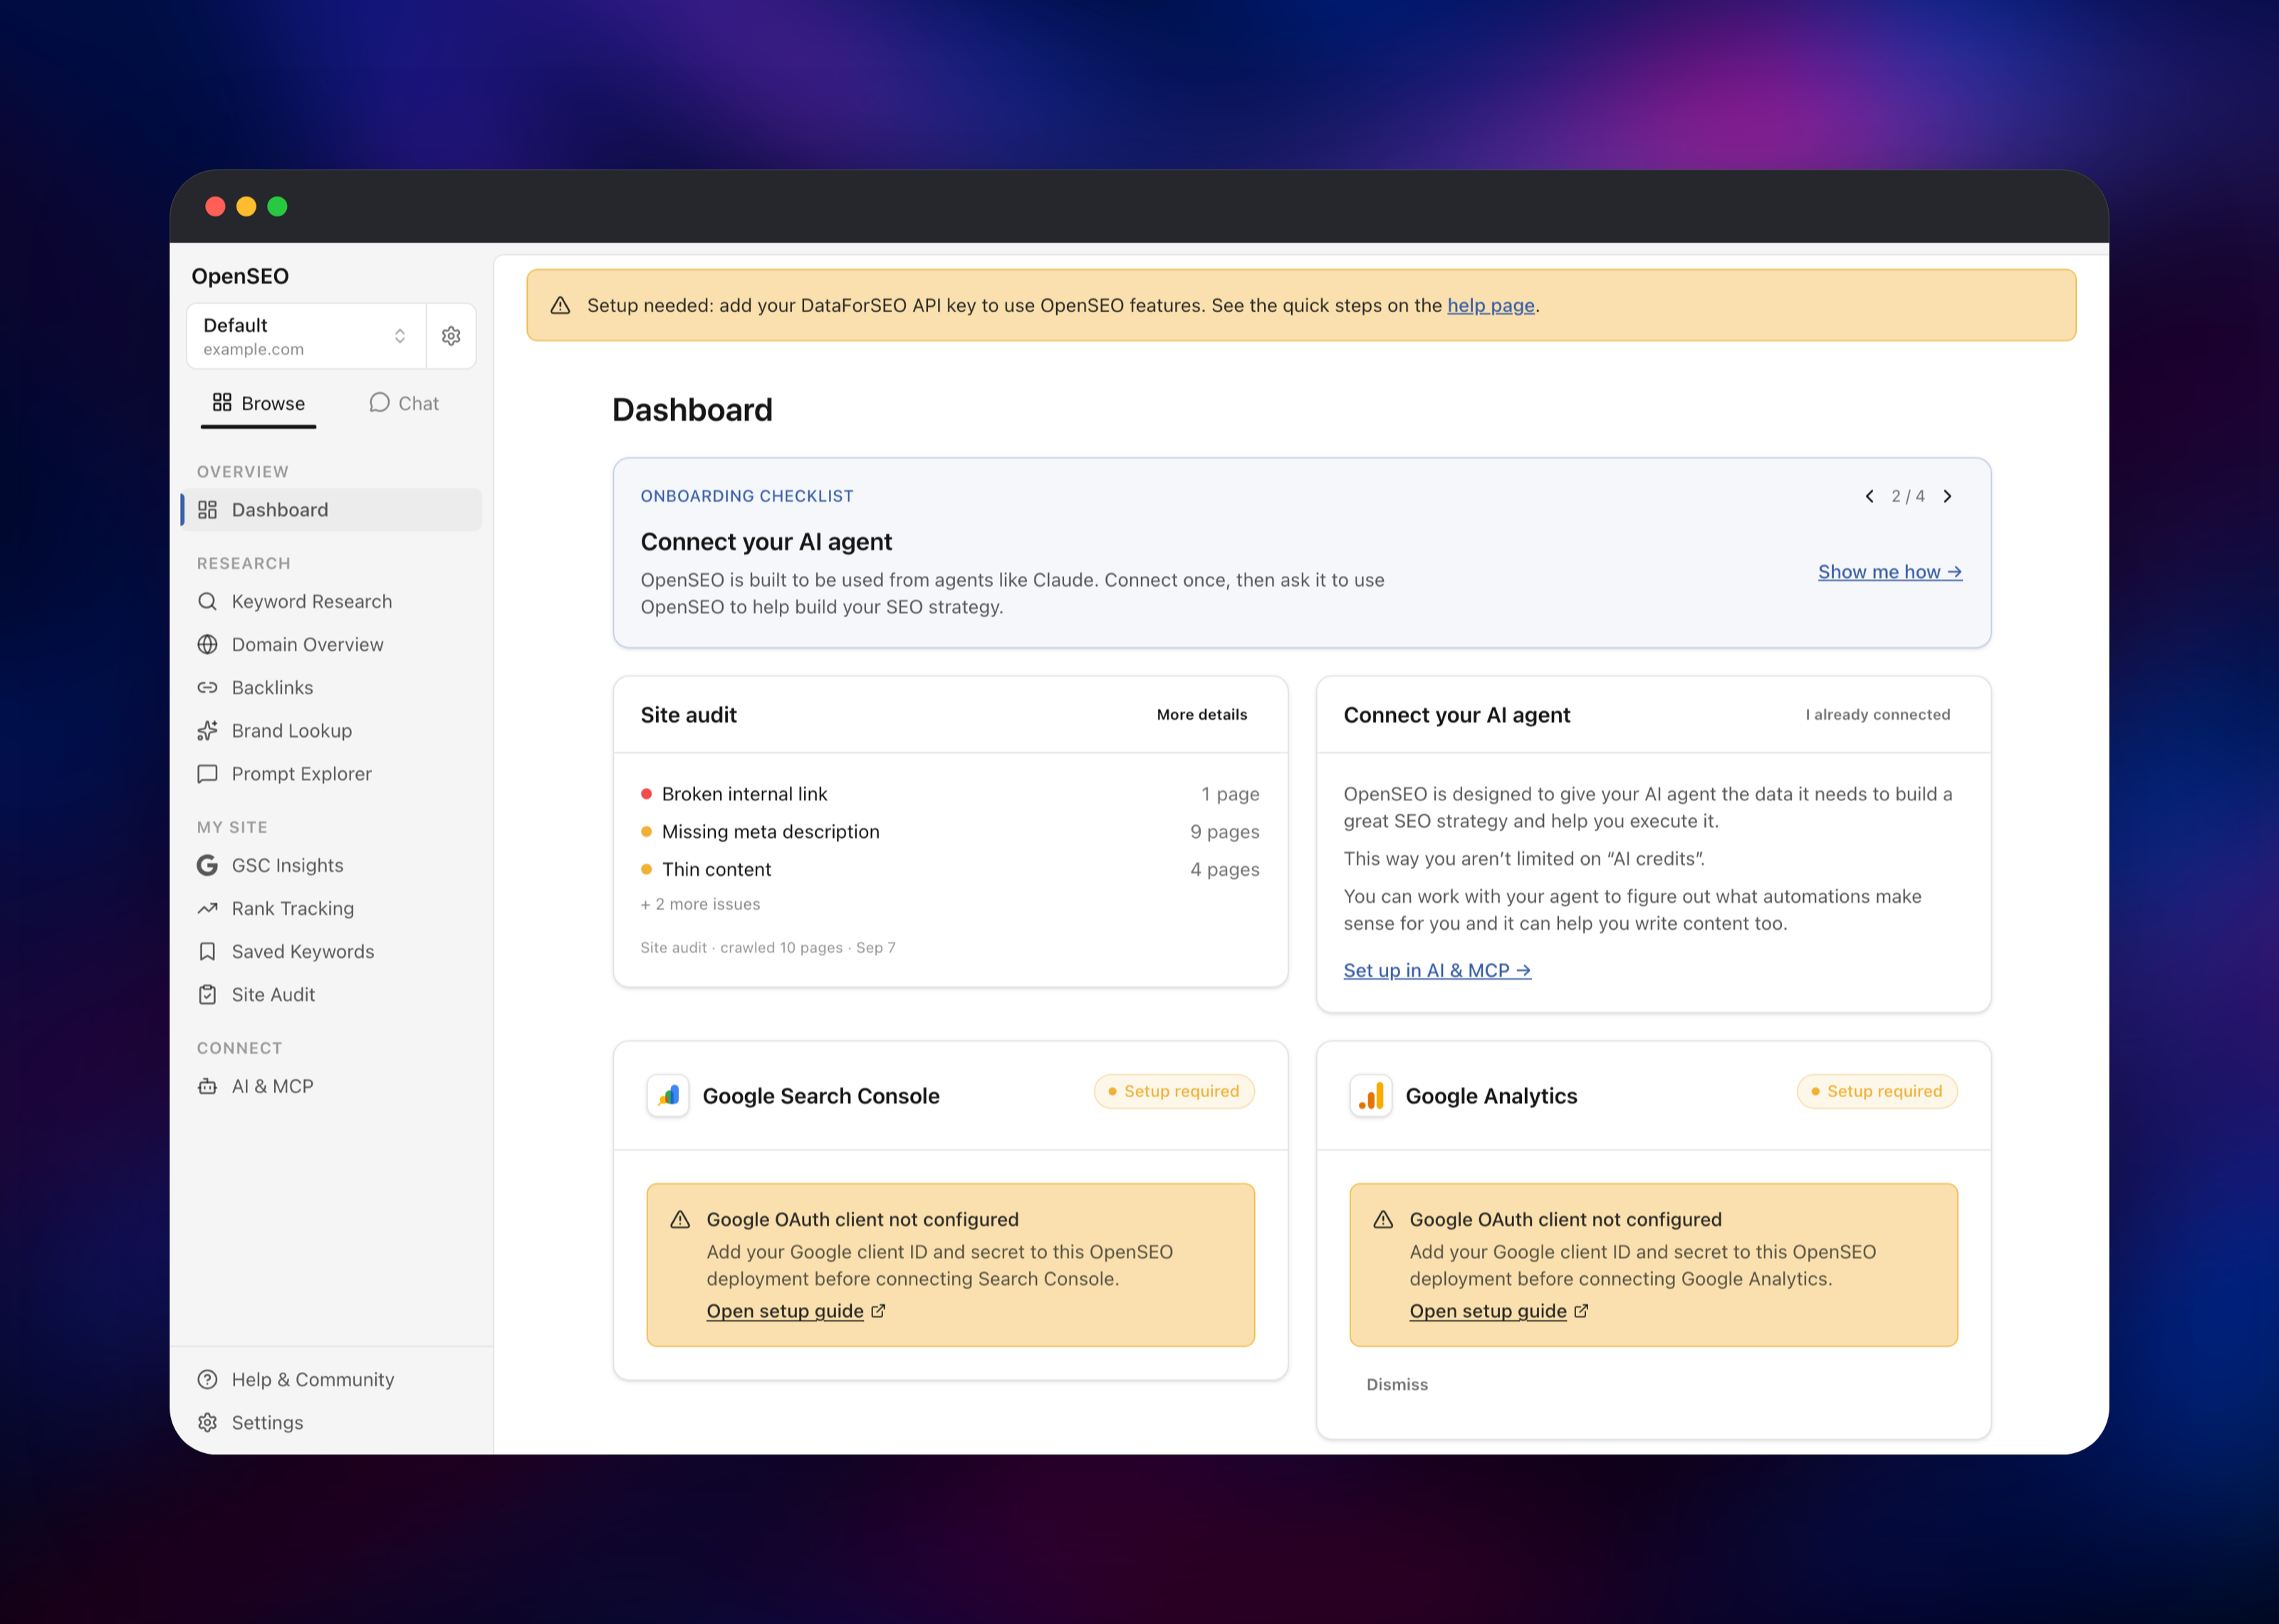Click warning icon in Google Analytics OAuth alert

[1383, 1219]
